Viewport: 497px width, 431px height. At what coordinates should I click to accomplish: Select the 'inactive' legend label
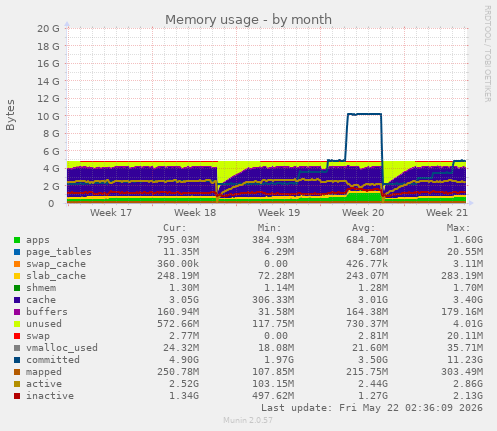coord(50,396)
